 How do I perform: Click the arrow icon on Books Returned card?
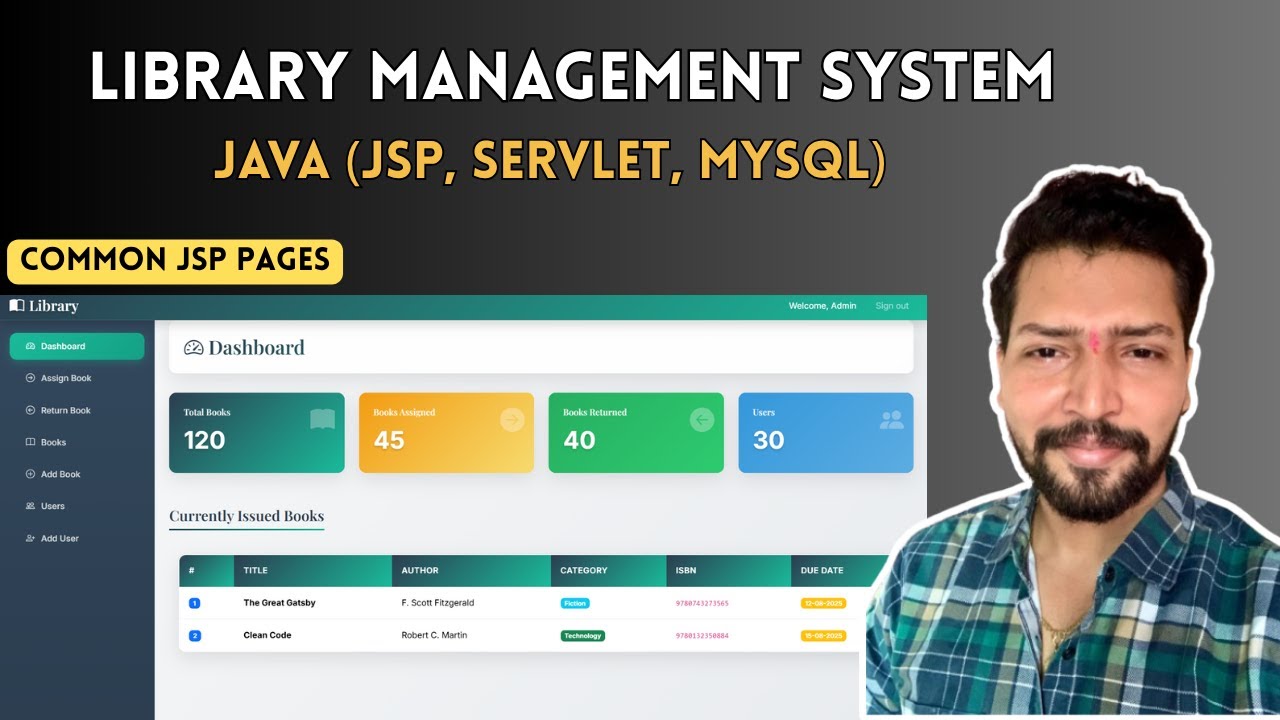702,420
